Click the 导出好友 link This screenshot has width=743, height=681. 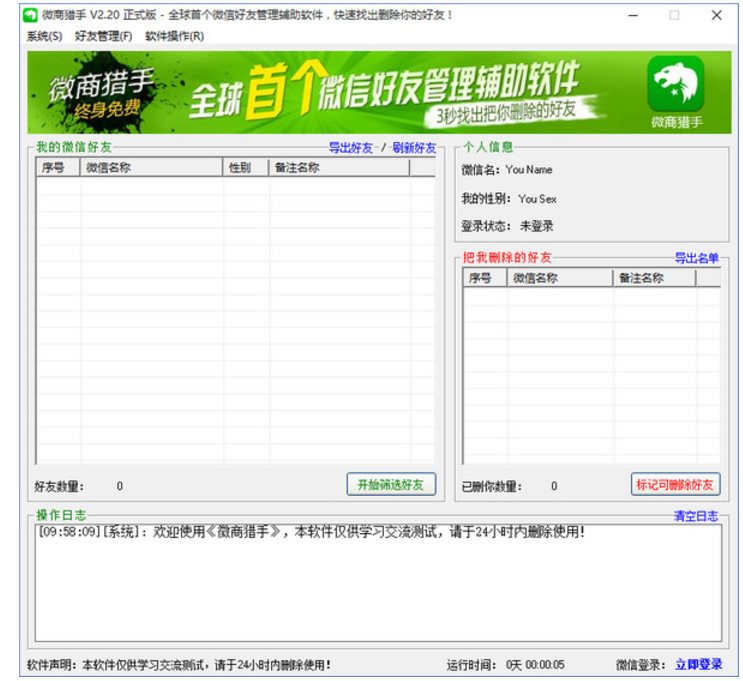[351, 148]
